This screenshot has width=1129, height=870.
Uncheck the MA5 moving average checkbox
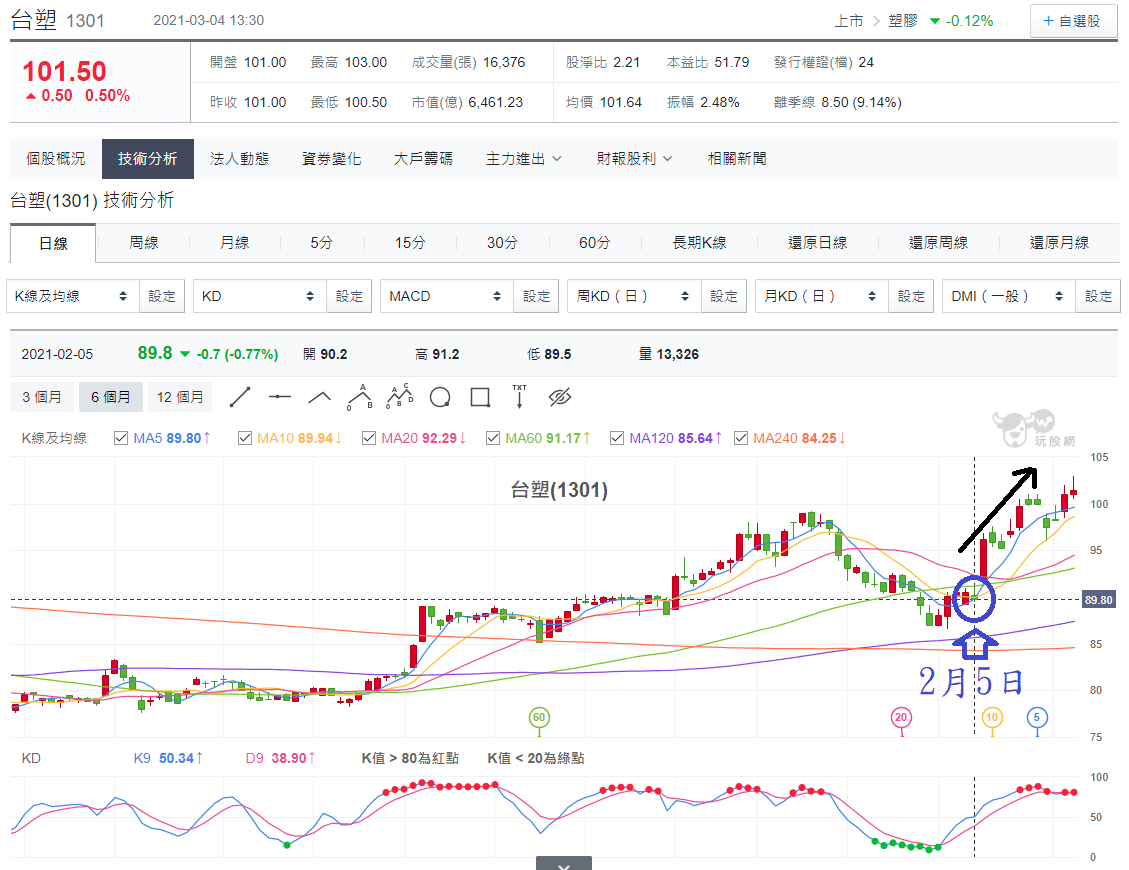(121, 438)
